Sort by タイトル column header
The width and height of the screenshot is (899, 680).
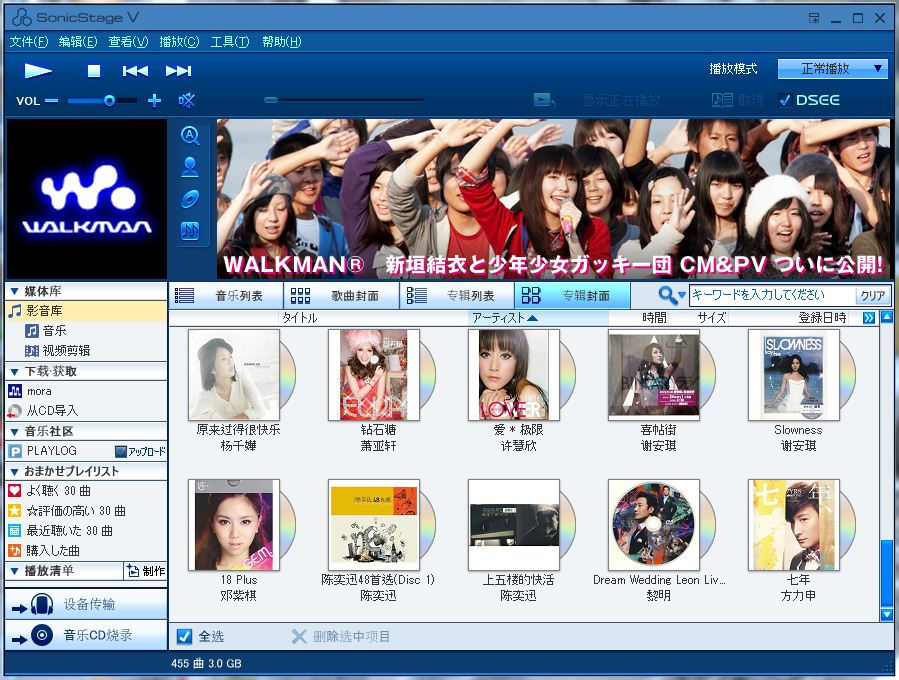coord(299,318)
